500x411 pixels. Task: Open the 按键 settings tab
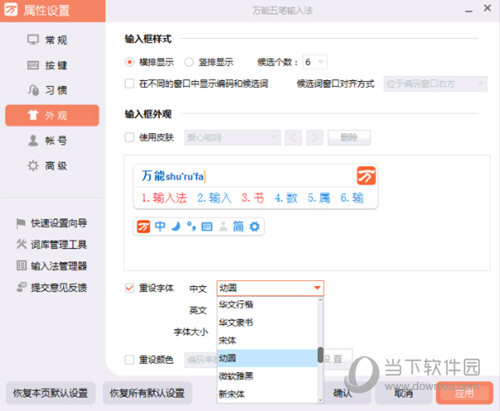[52, 65]
